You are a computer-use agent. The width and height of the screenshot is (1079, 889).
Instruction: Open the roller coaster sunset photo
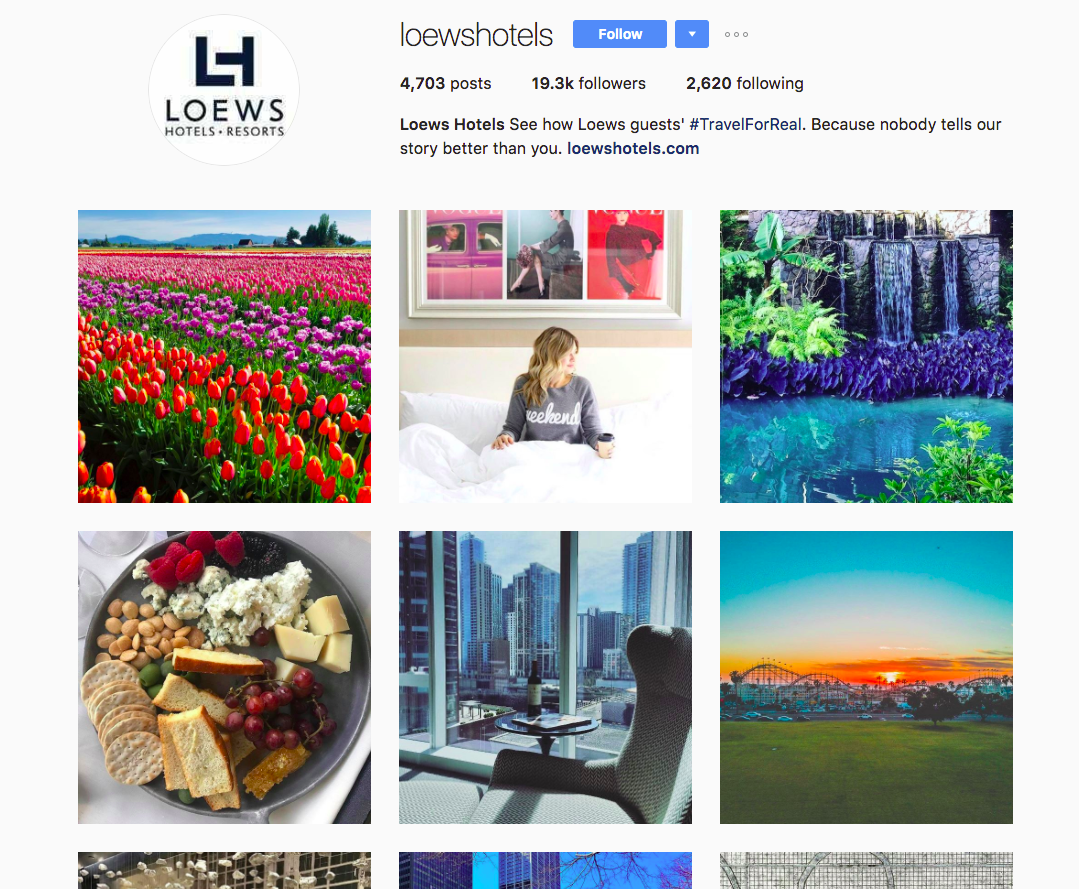pos(866,677)
